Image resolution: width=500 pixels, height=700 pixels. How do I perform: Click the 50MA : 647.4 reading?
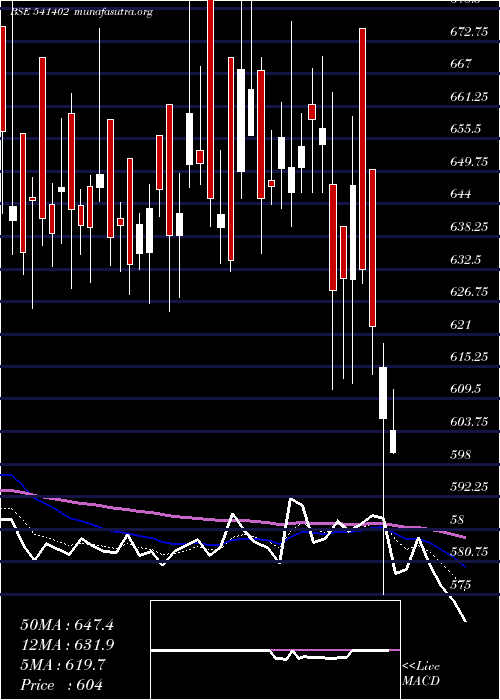(67, 625)
